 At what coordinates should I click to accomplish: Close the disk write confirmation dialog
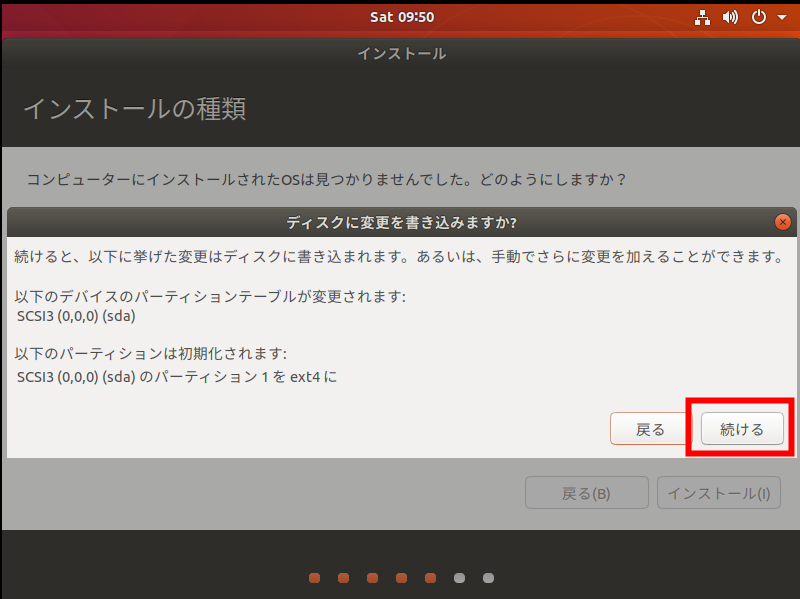pyautogui.click(x=782, y=222)
